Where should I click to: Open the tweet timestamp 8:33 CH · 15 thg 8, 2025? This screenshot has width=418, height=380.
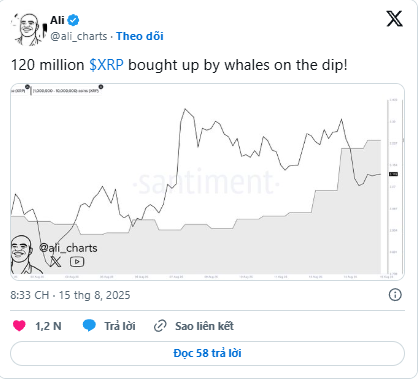click(70, 295)
